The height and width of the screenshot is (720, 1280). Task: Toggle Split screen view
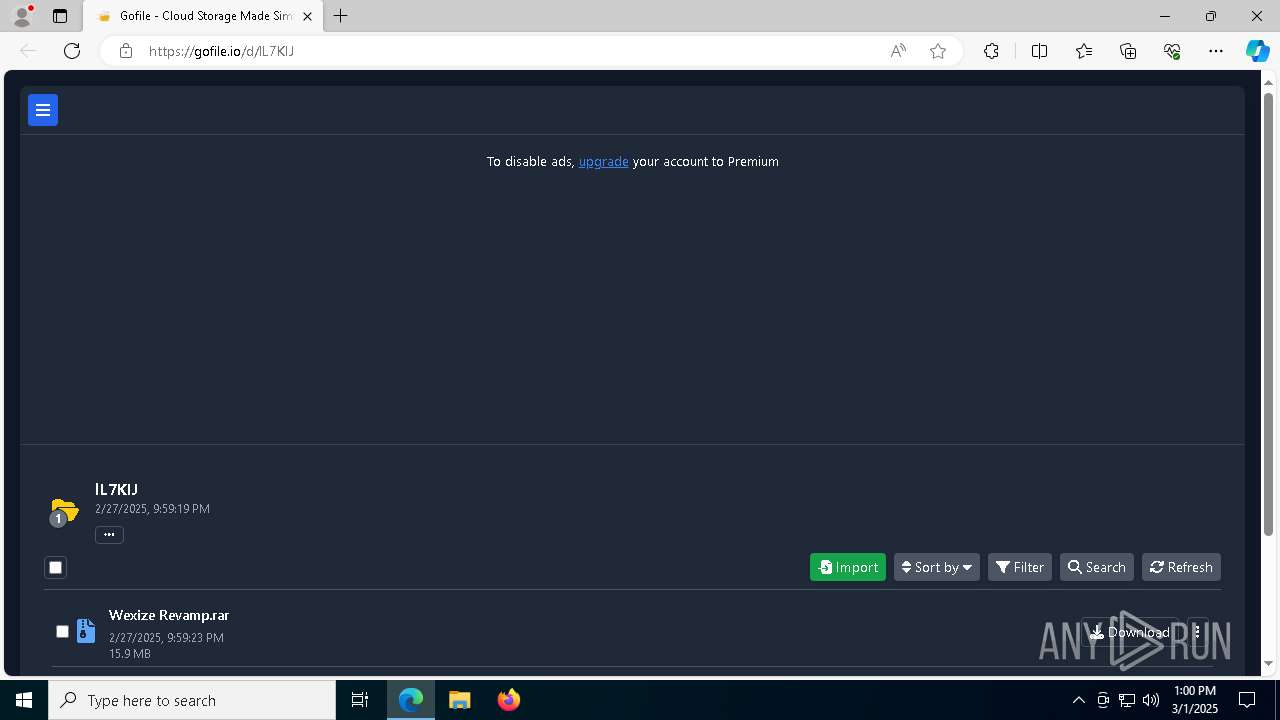[x=1039, y=51]
